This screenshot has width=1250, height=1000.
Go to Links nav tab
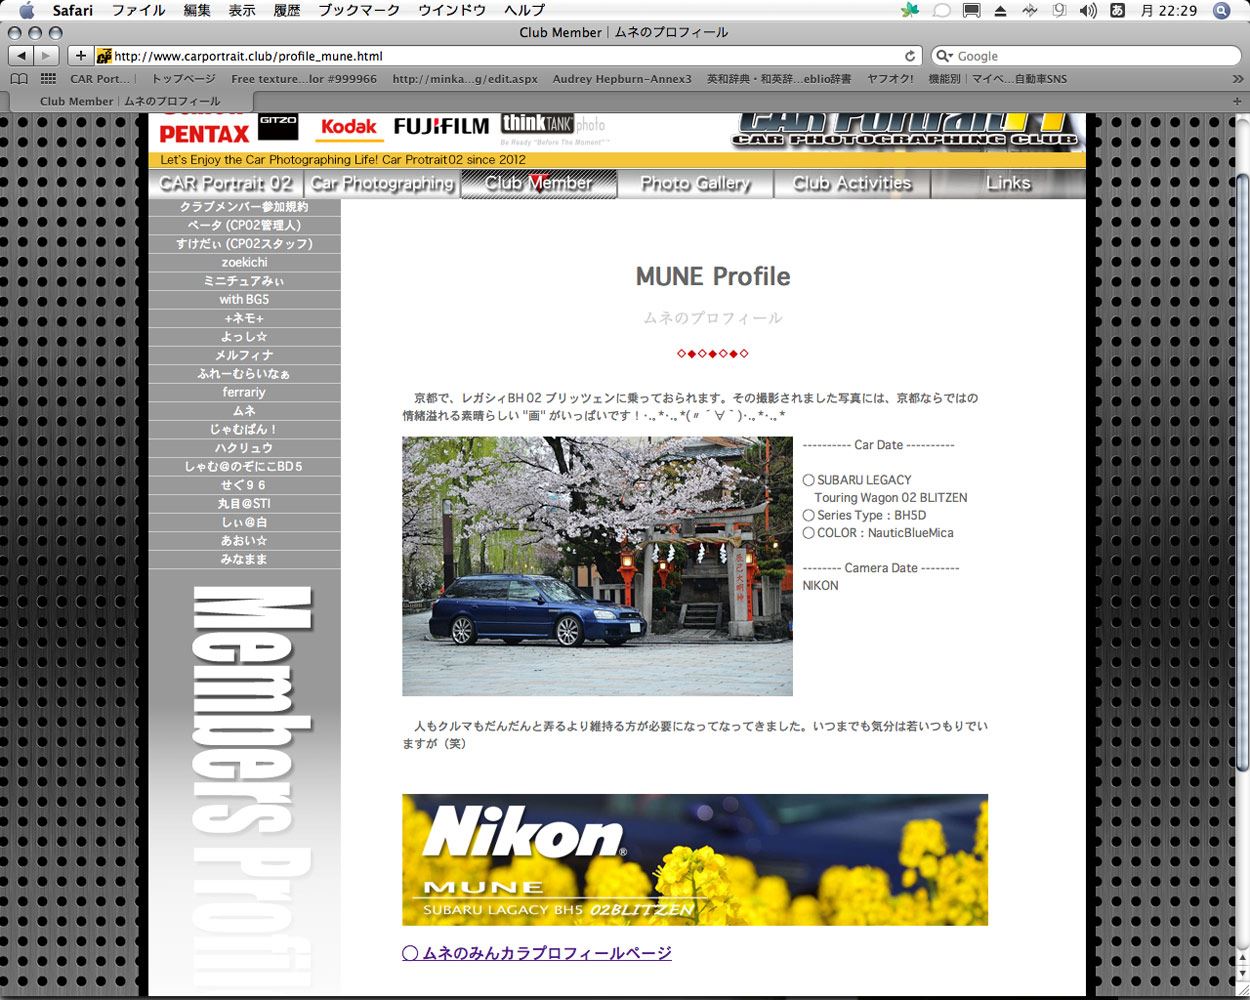1008,183
